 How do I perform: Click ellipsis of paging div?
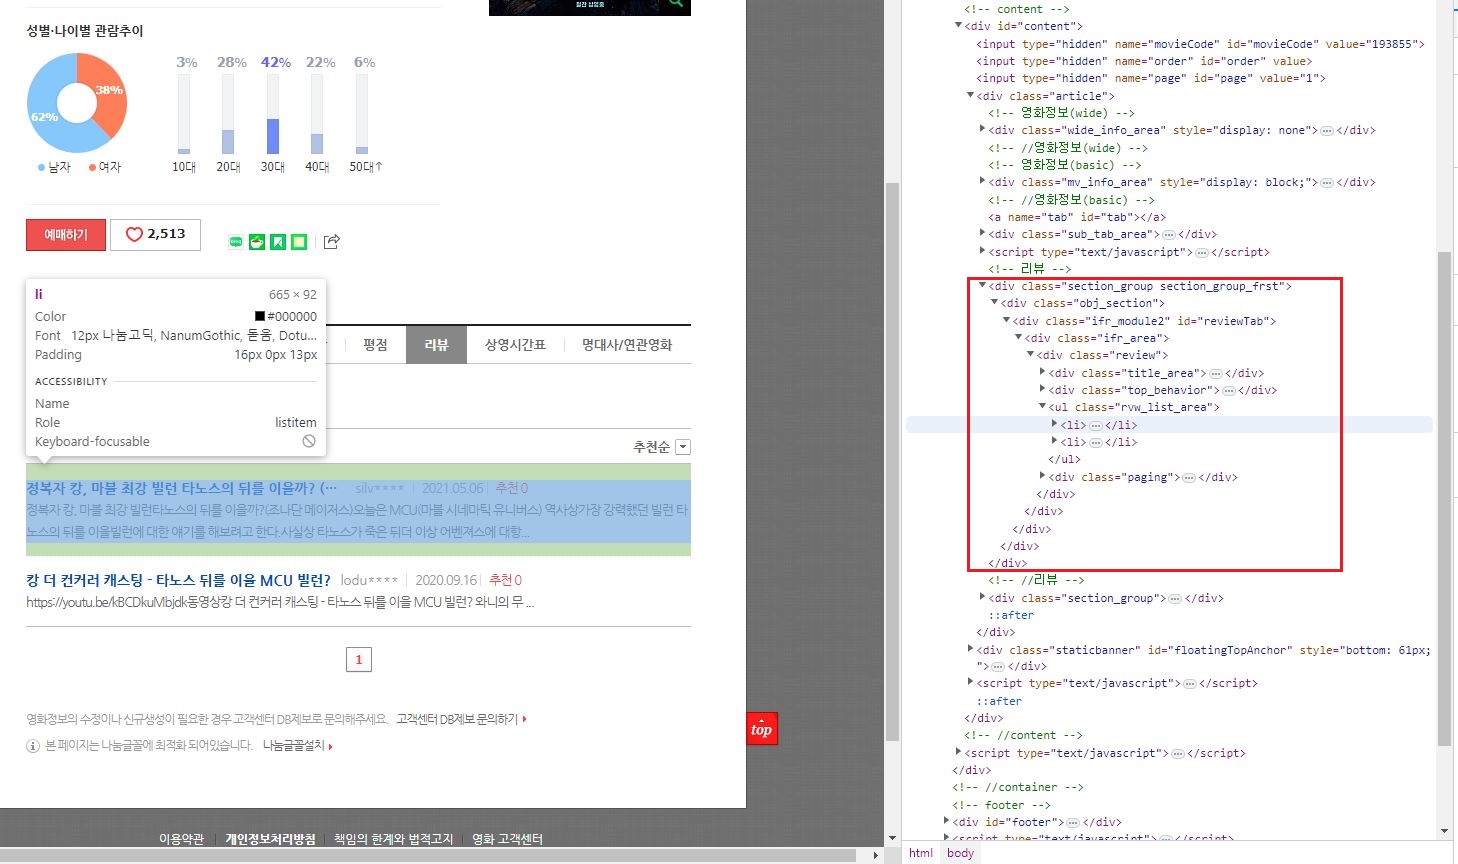(1189, 478)
